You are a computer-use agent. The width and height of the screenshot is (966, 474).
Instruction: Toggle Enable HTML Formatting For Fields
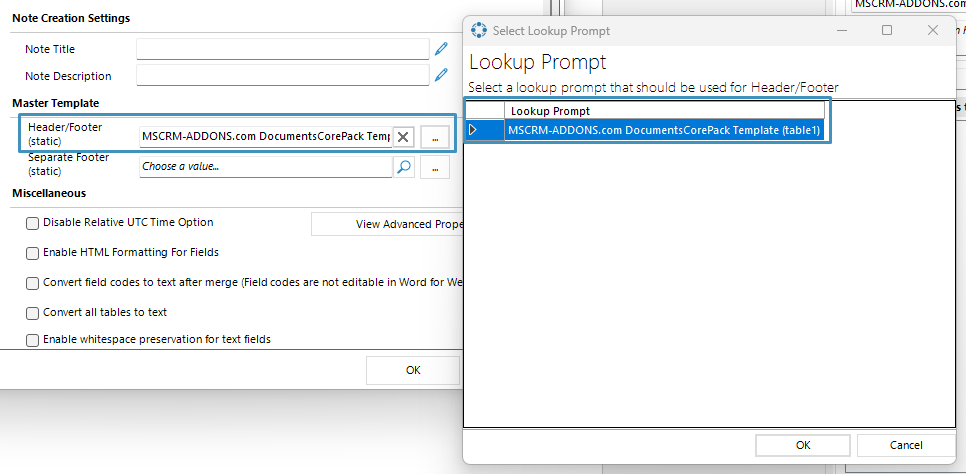tap(32, 253)
